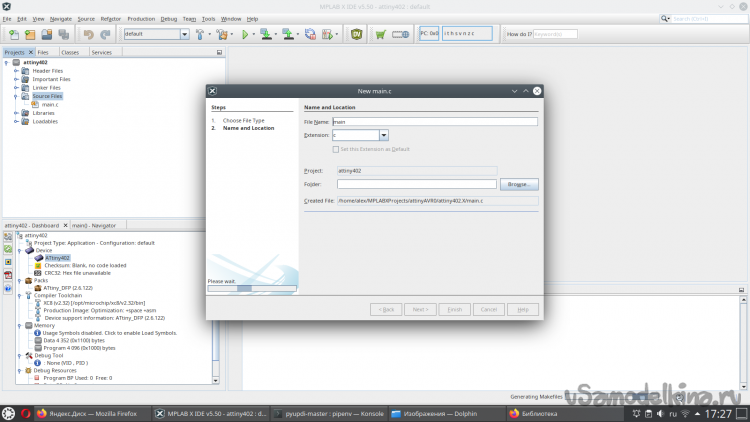The height and width of the screenshot is (422, 750).
Task: Expand the Header Files tree node
Action: 17,71
